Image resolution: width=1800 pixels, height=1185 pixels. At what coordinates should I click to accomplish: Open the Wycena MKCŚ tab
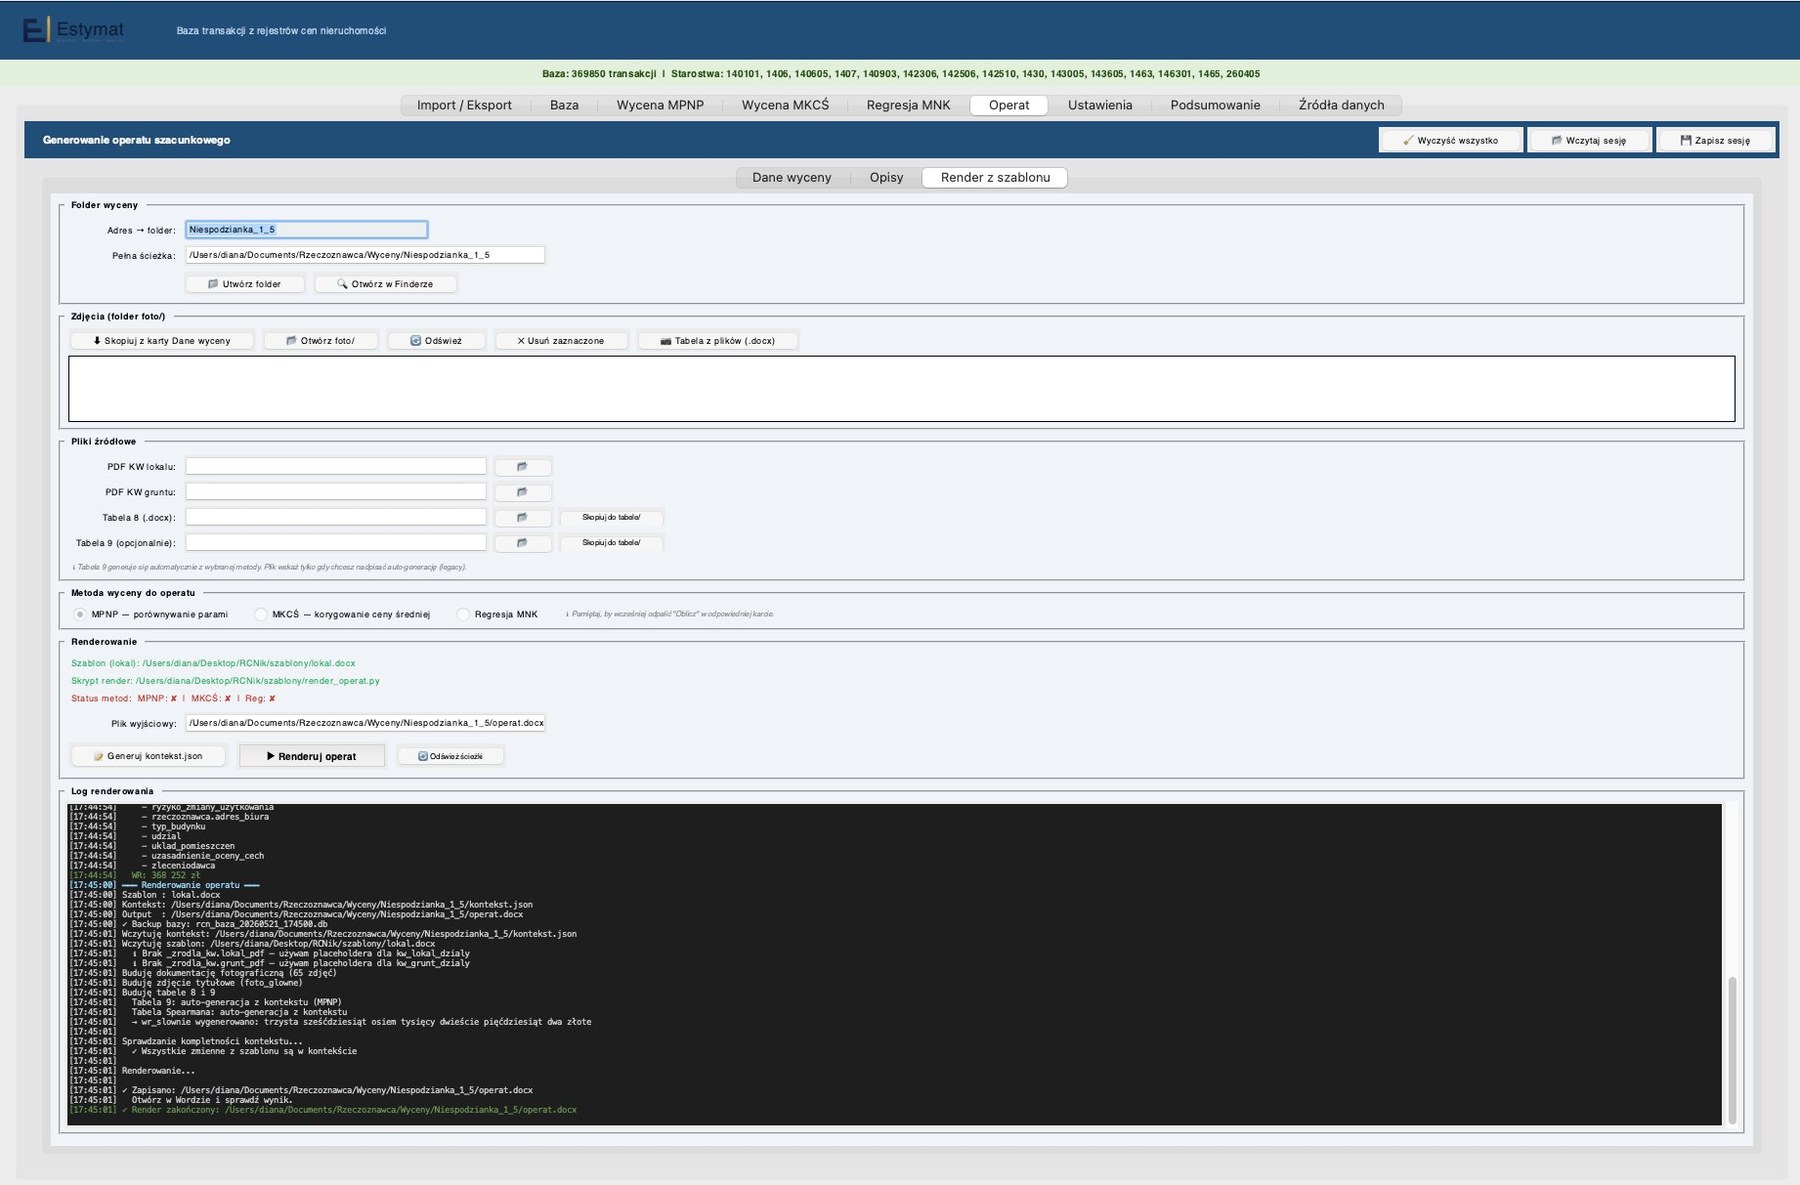point(785,105)
